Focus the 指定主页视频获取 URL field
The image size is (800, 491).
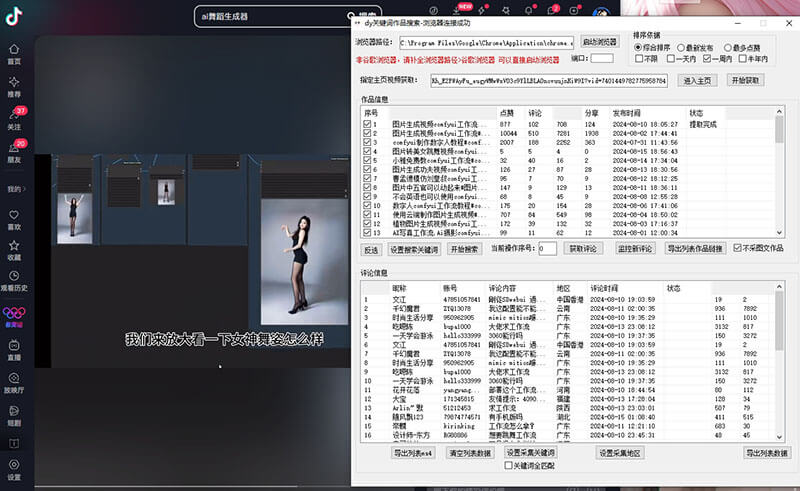549,81
